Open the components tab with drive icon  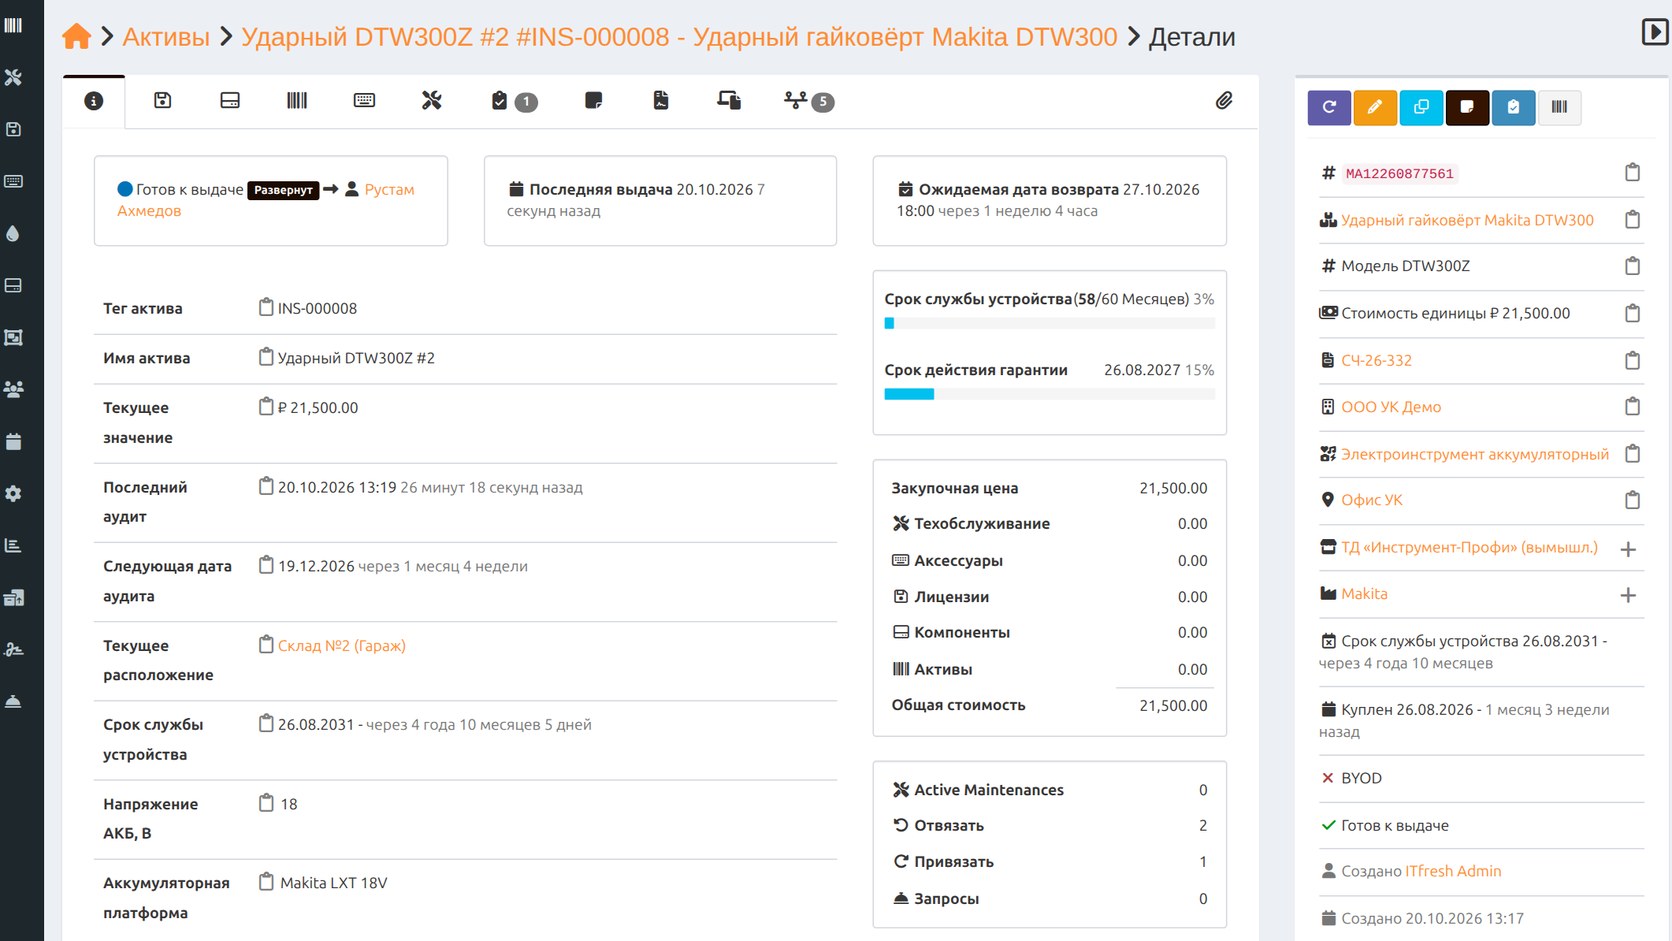click(x=230, y=100)
